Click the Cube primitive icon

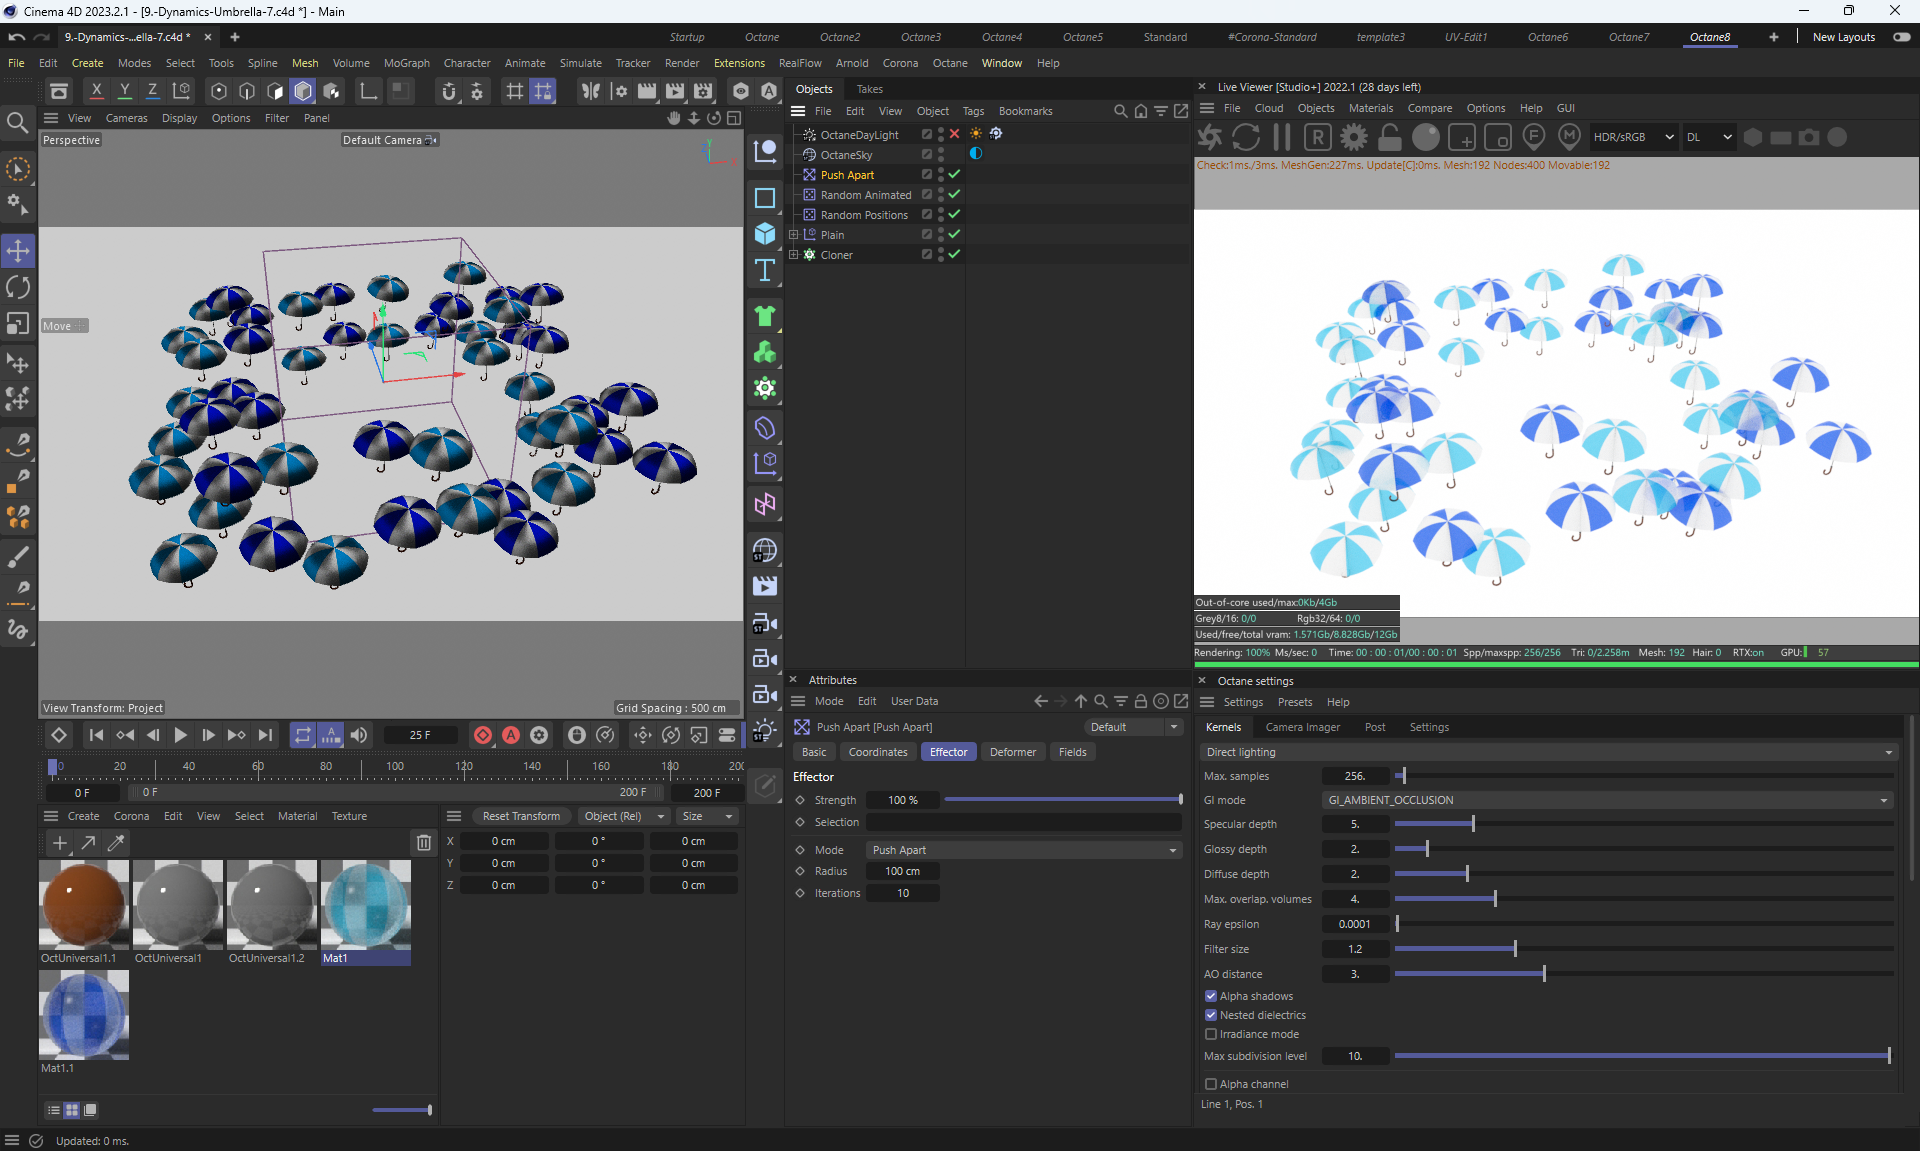tap(765, 233)
